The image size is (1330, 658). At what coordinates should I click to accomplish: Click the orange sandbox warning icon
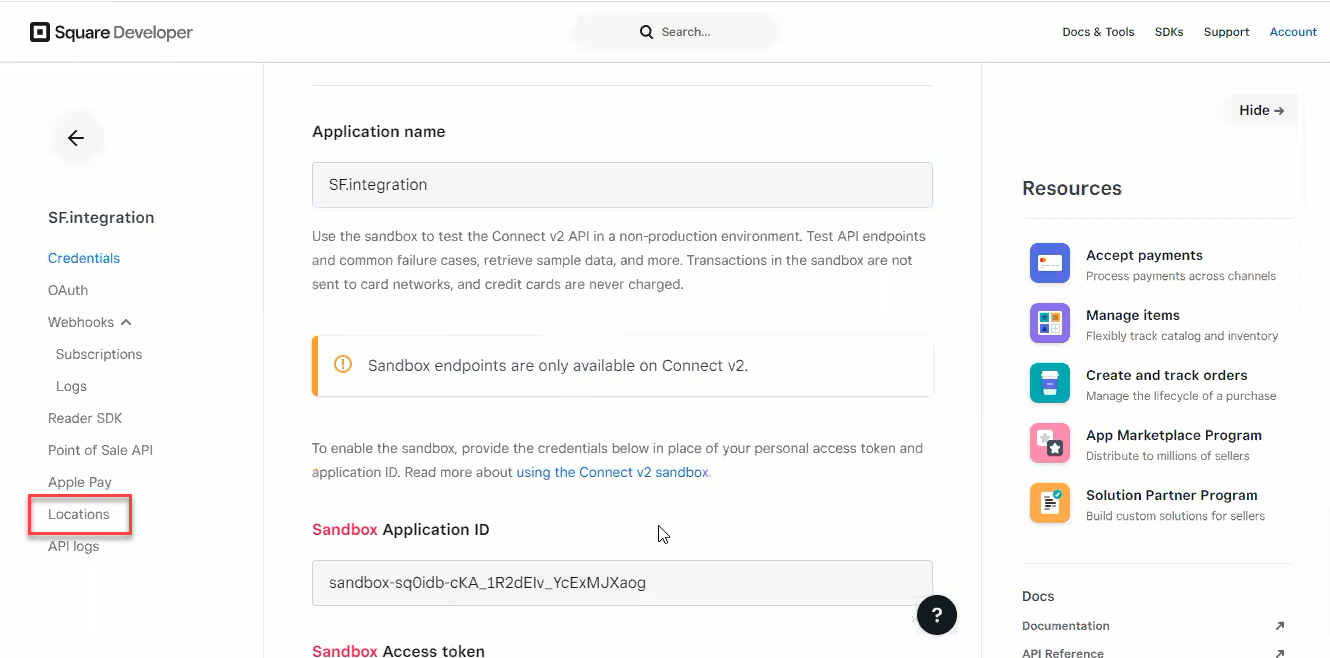pos(343,365)
